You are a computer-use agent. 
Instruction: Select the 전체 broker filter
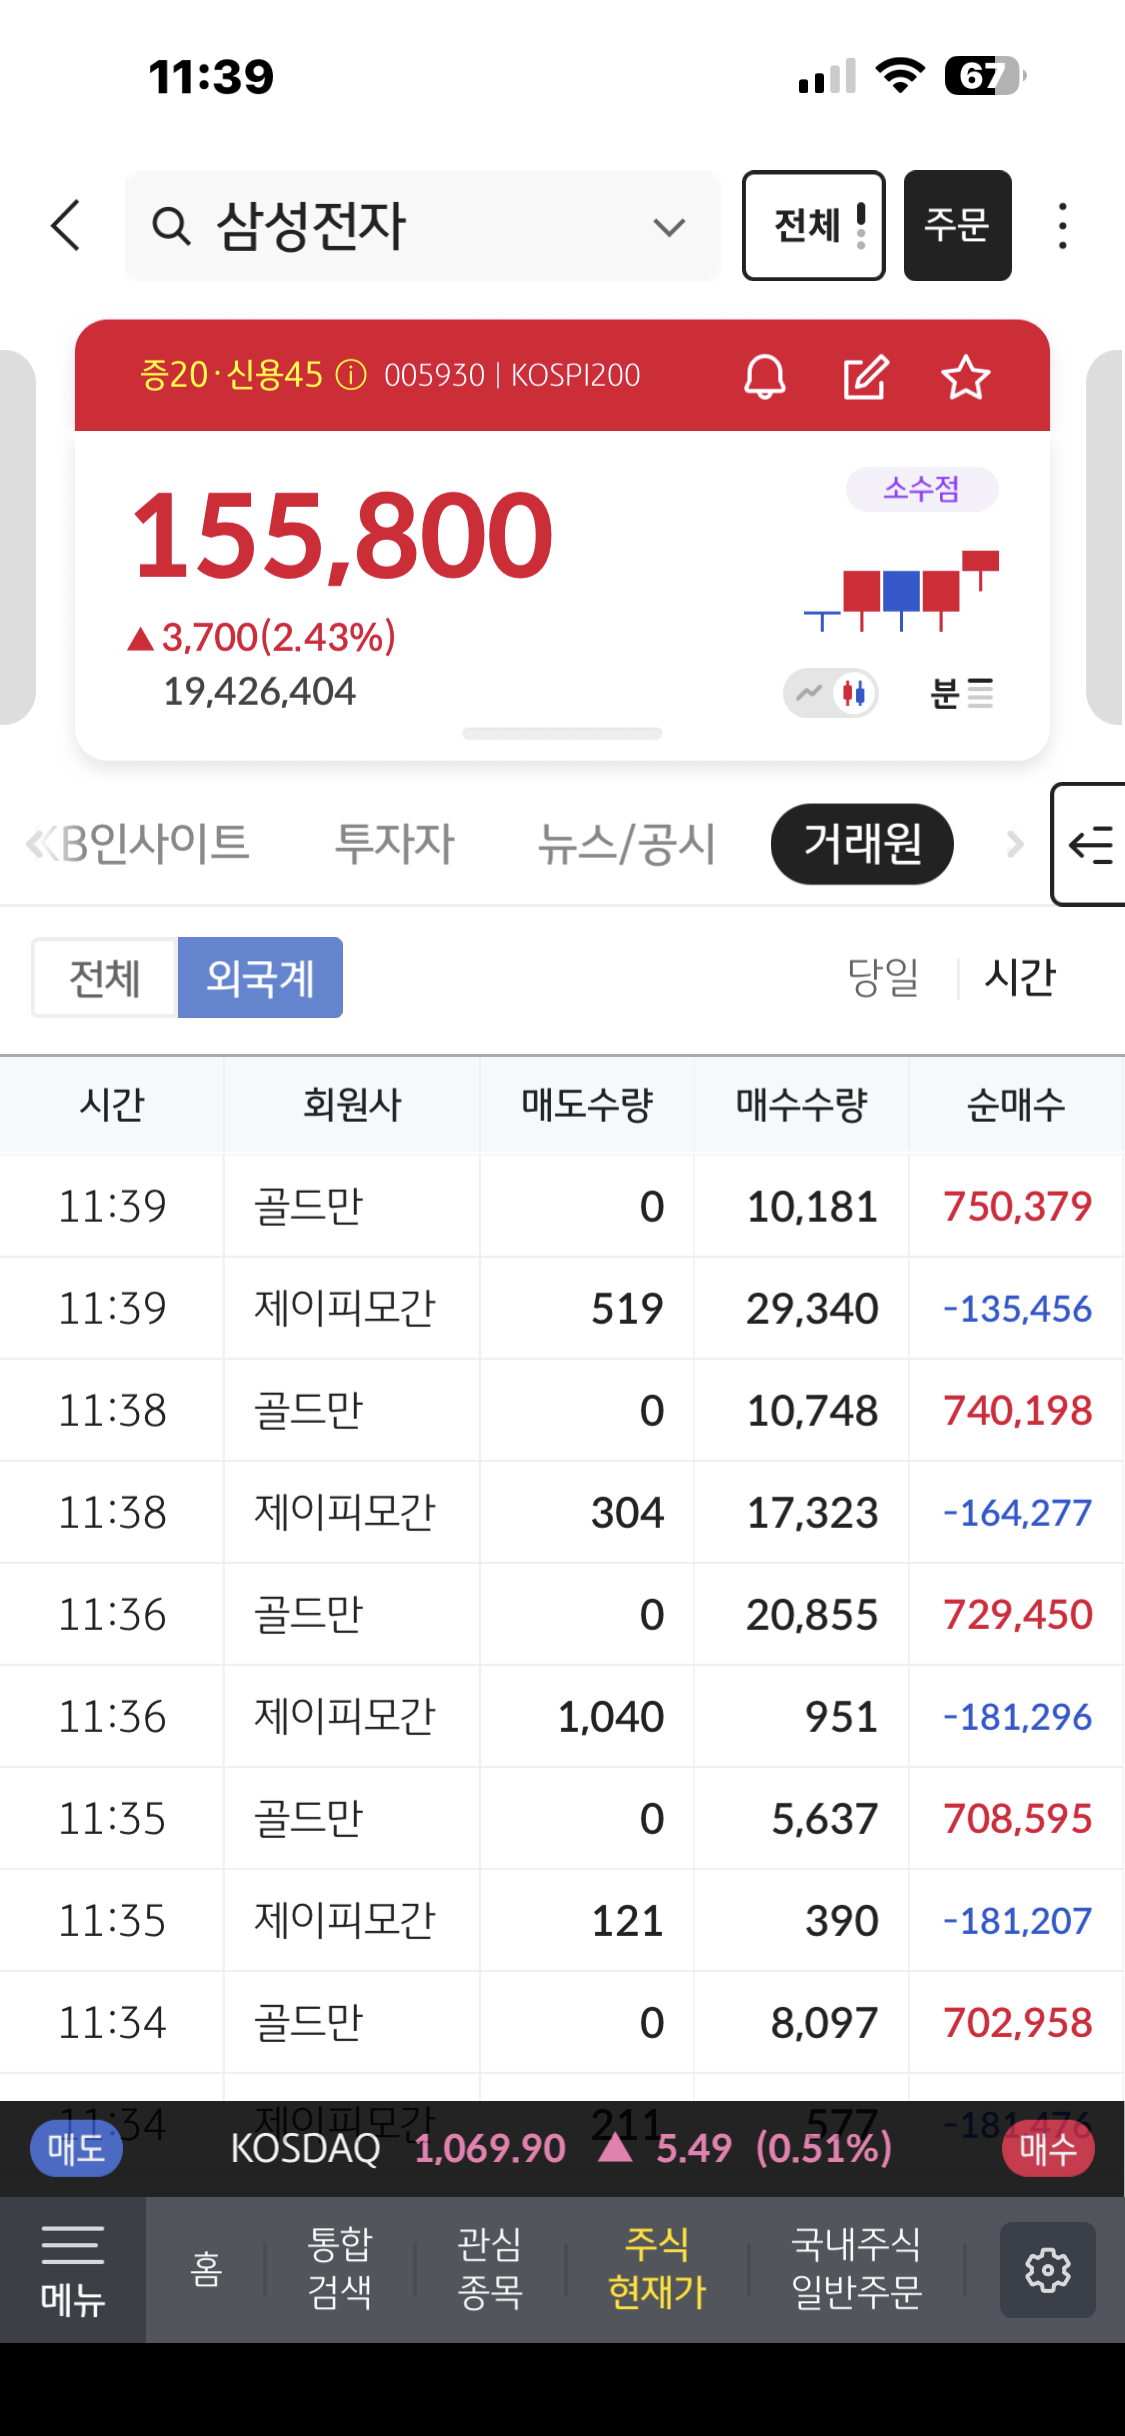[x=105, y=977]
